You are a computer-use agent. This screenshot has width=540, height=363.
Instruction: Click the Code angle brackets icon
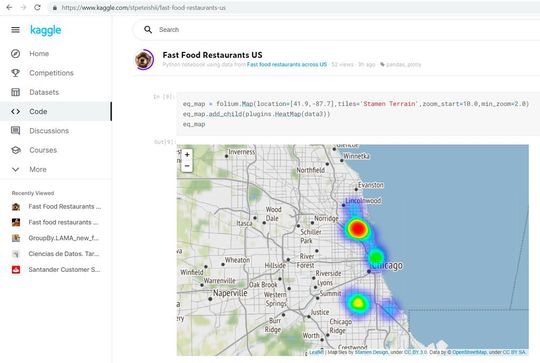(15, 112)
